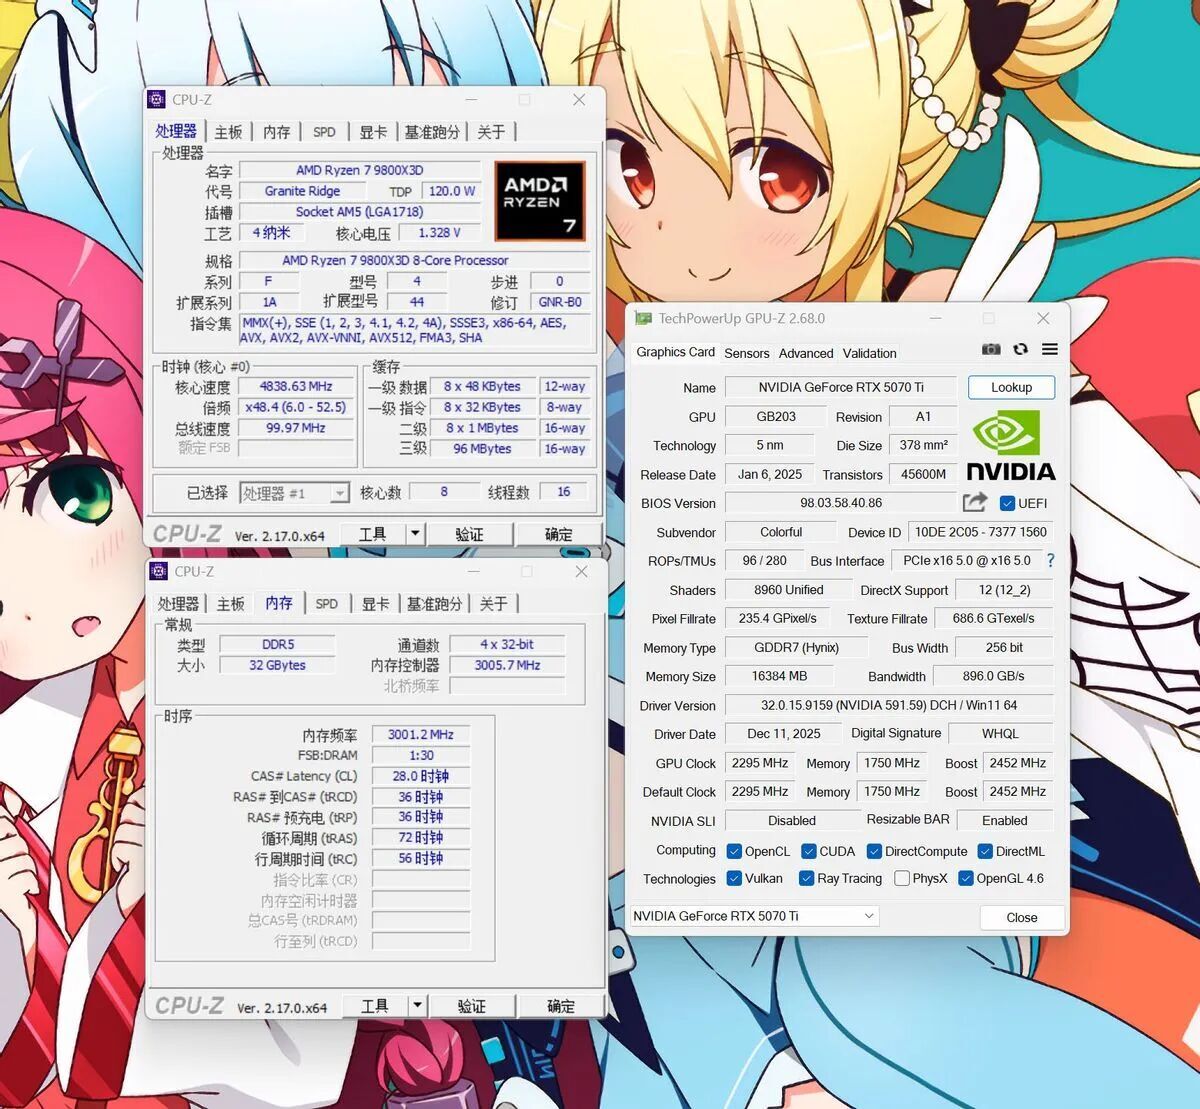Image resolution: width=1200 pixels, height=1109 pixels.
Task: Take GPU-Z screenshot with camera icon
Action: click(991, 349)
